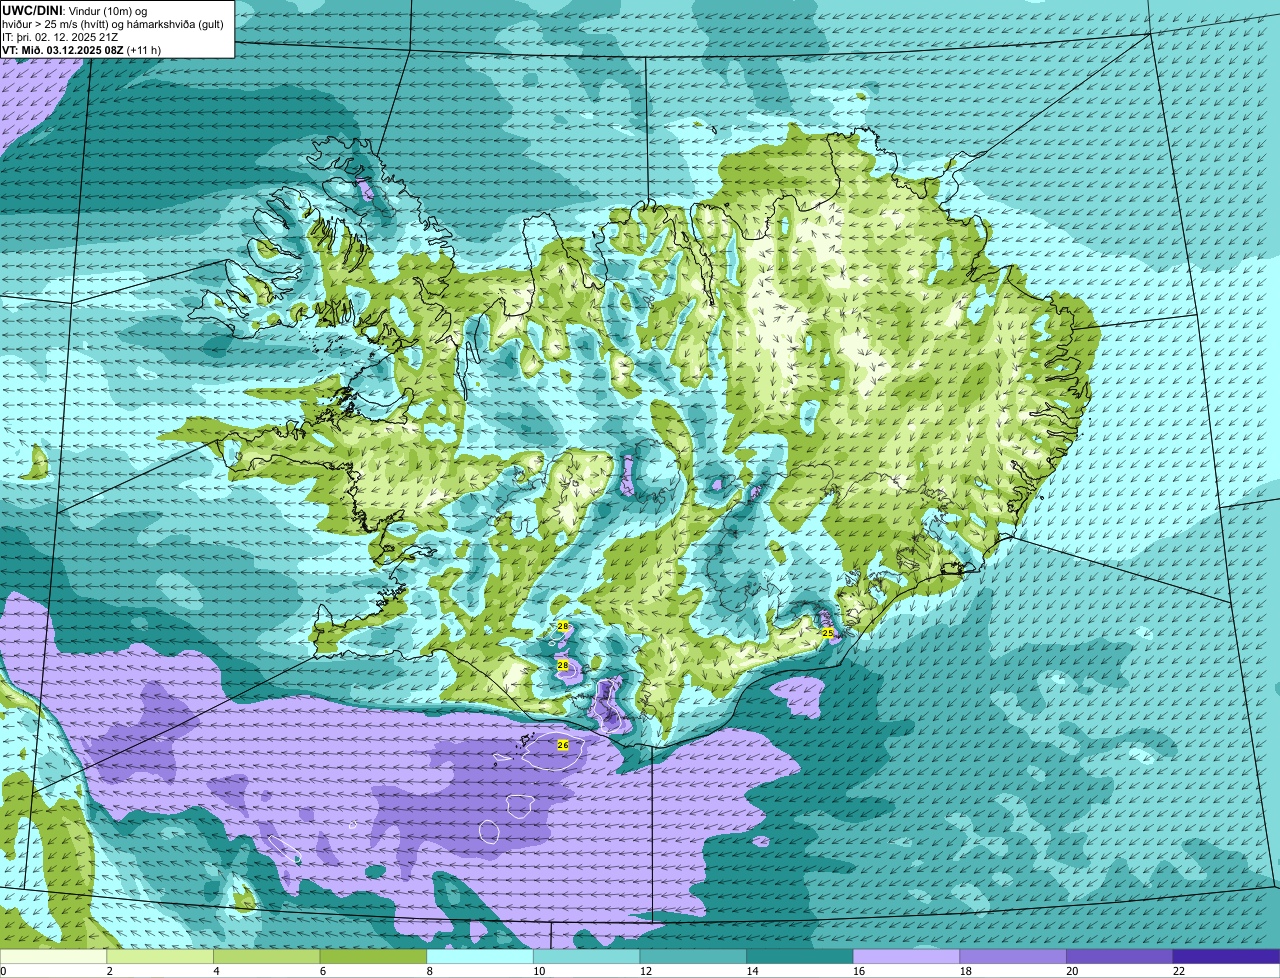Click the color scale label '14'
The image size is (1280, 978).
pos(752,971)
